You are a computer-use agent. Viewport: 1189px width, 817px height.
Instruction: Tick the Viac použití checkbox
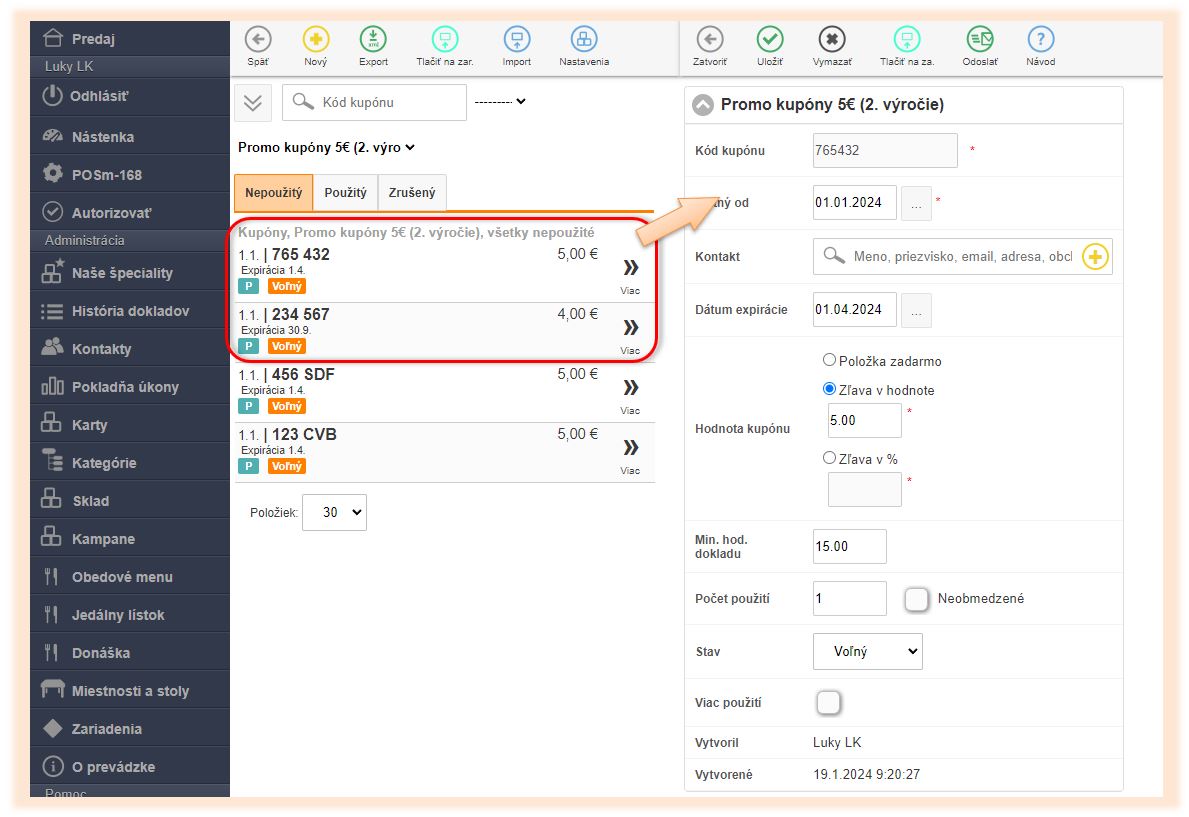(828, 703)
